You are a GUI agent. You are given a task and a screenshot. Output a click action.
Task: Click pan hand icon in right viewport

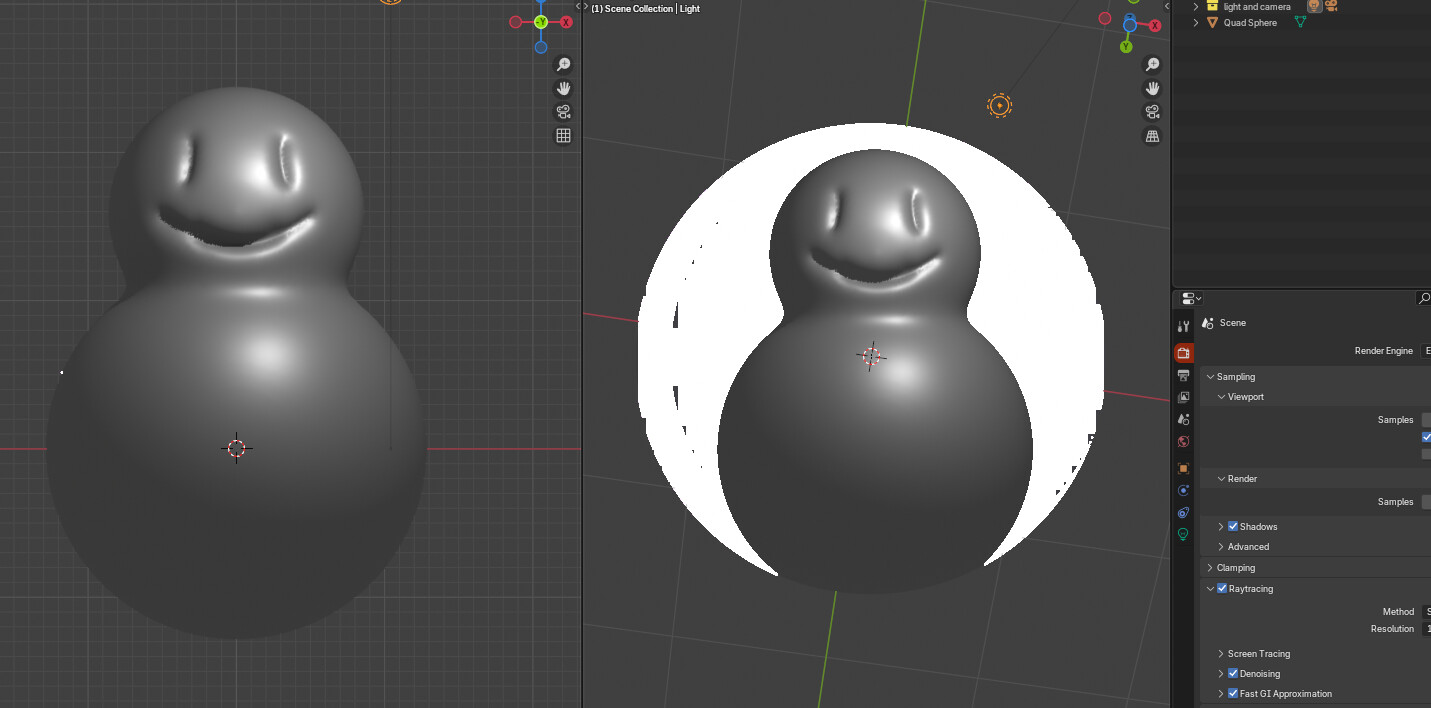click(x=1152, y=88)
